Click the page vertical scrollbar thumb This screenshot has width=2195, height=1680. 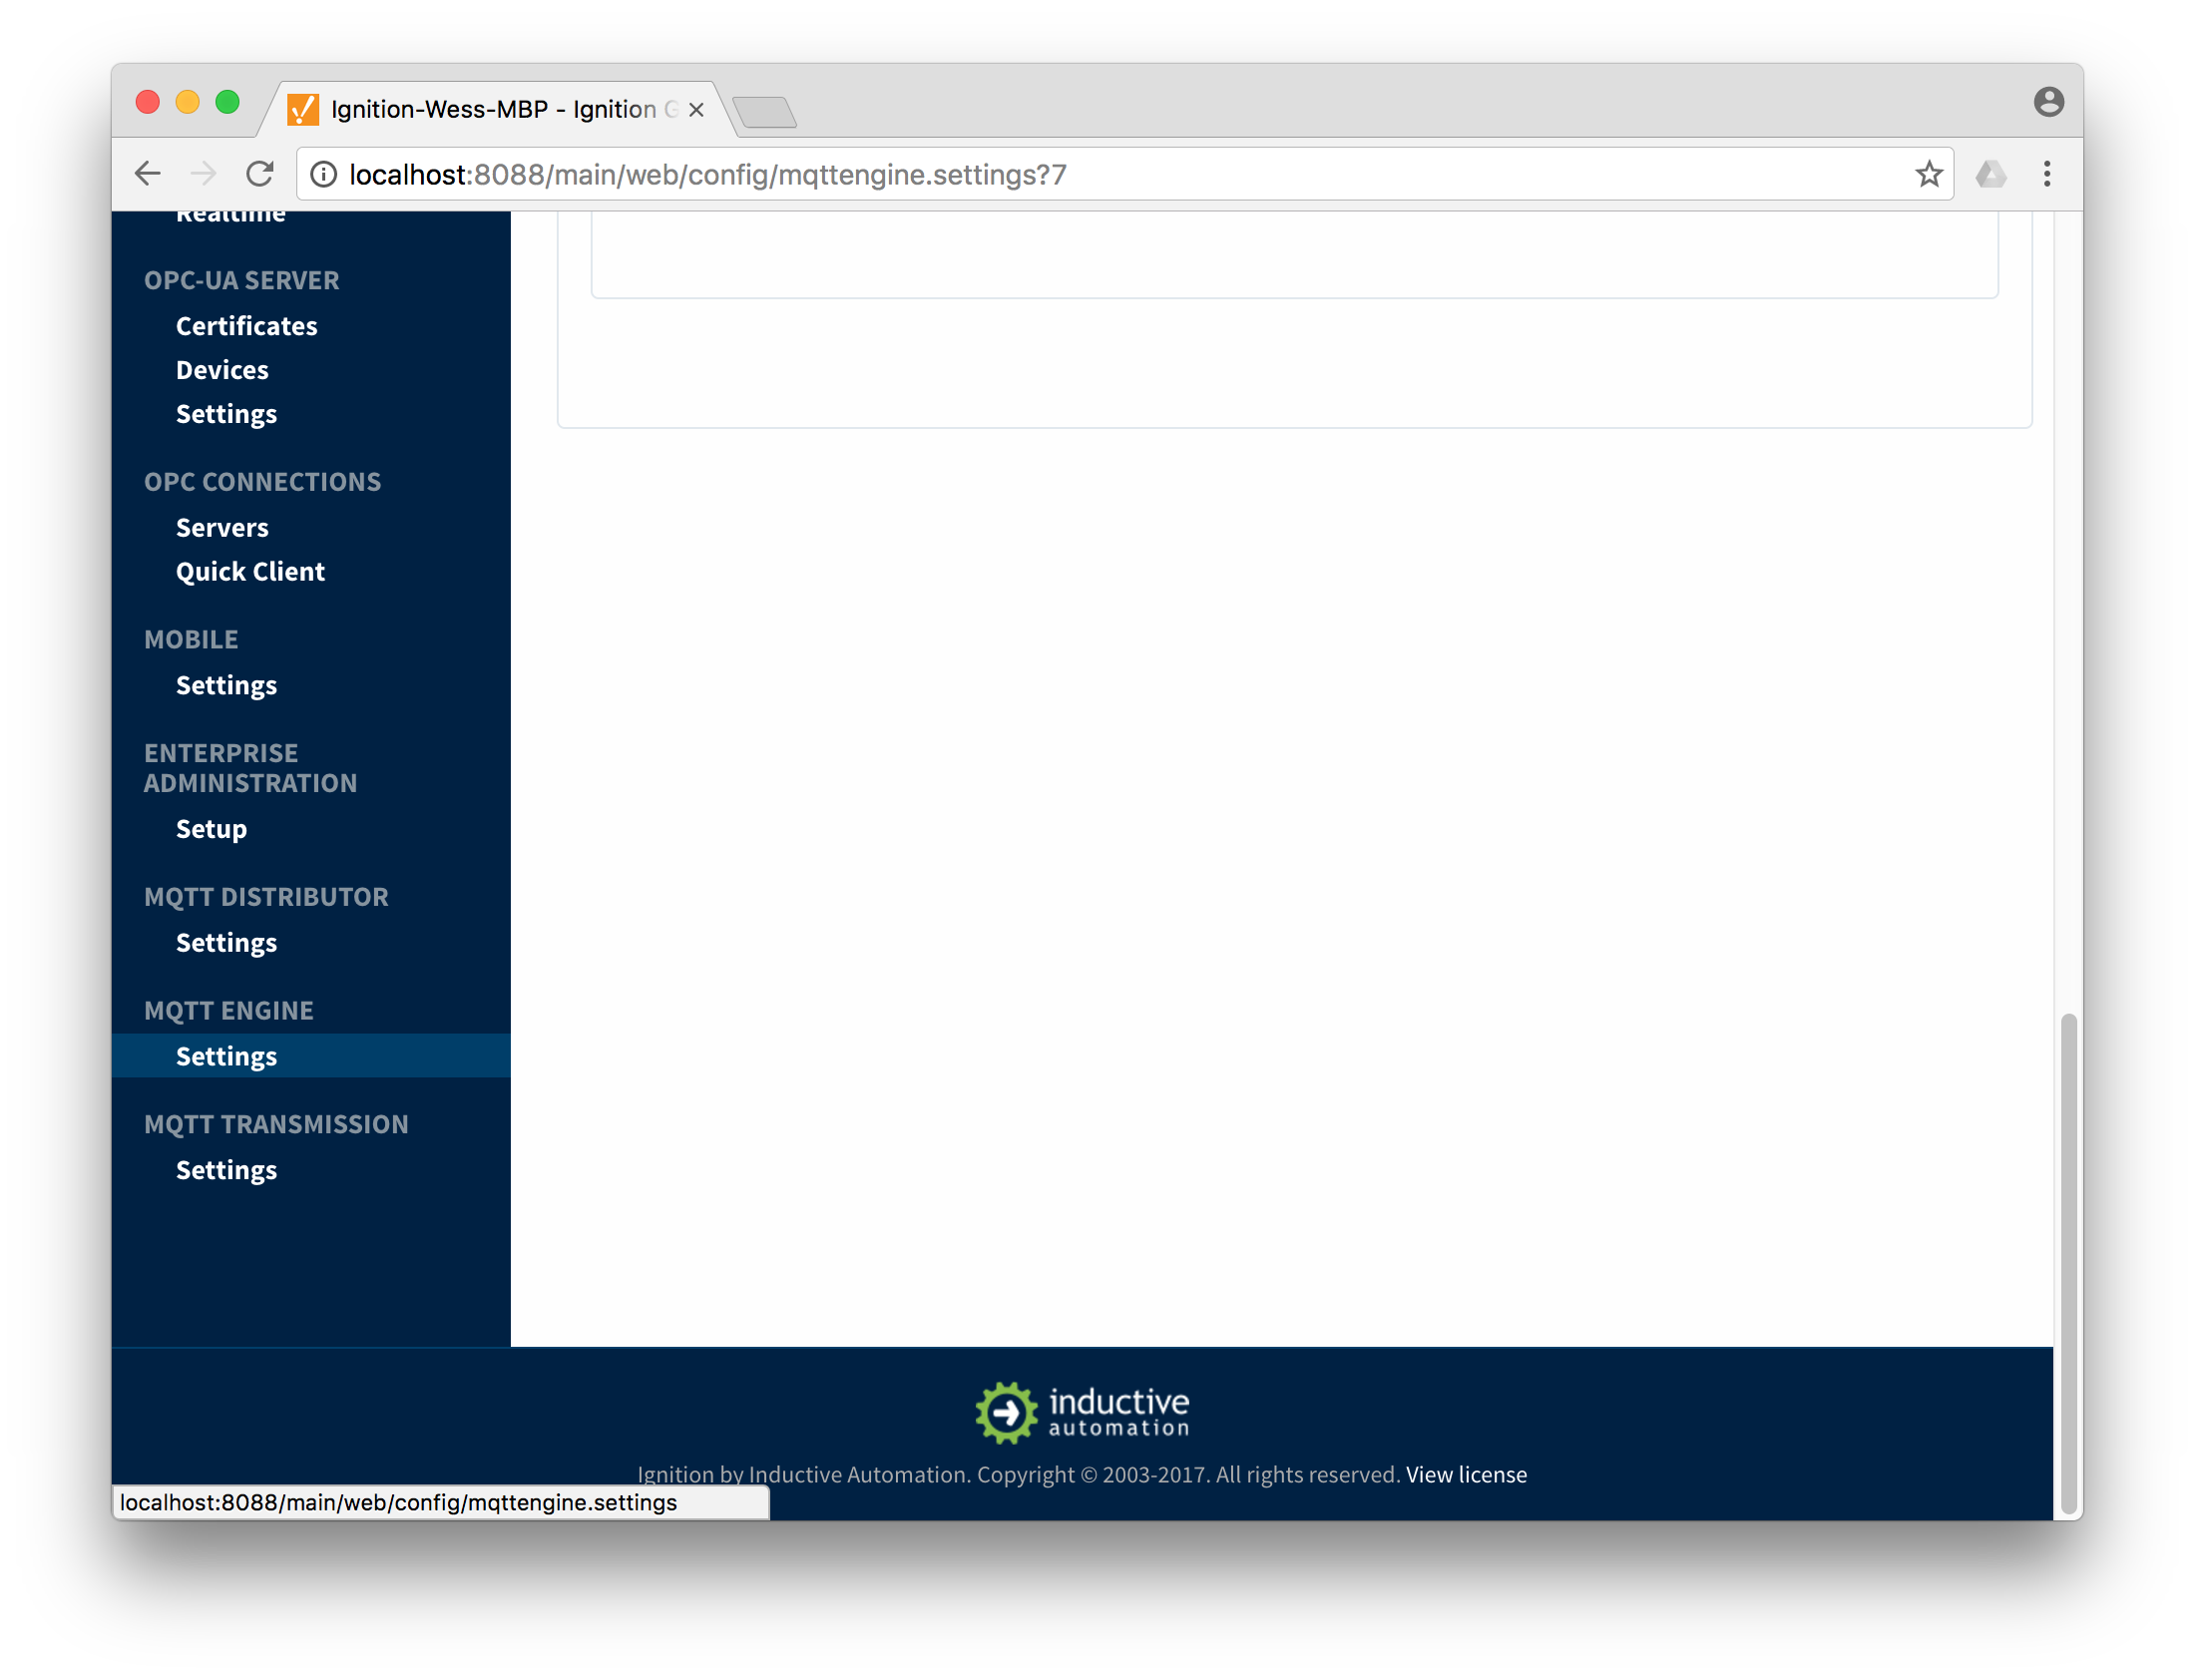coord(2068,1265)
